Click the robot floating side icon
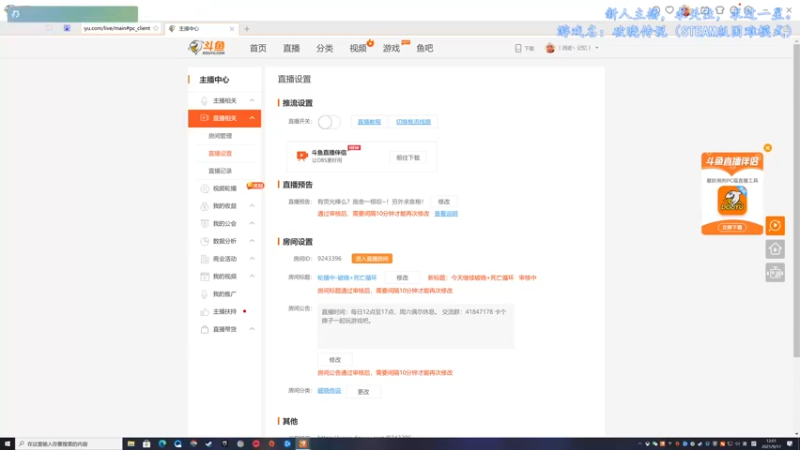This screenshot has height=450, width=800. tap(775, 273)
